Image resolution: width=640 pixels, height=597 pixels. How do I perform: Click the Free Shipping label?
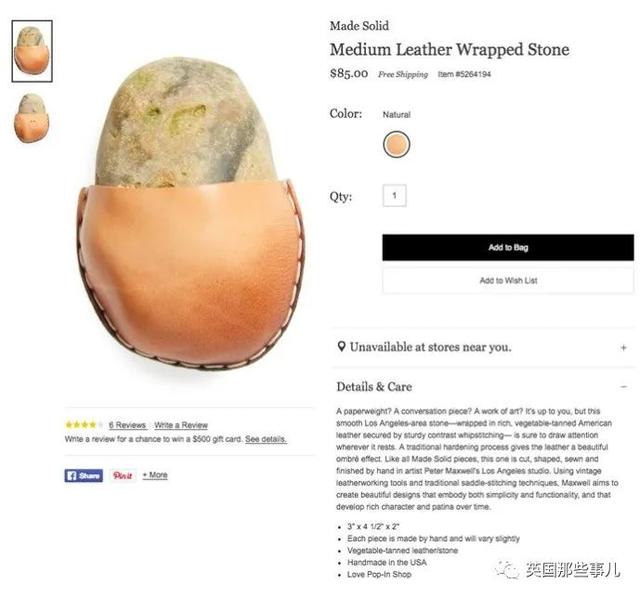pyautogui.click(x=403, y=74)
